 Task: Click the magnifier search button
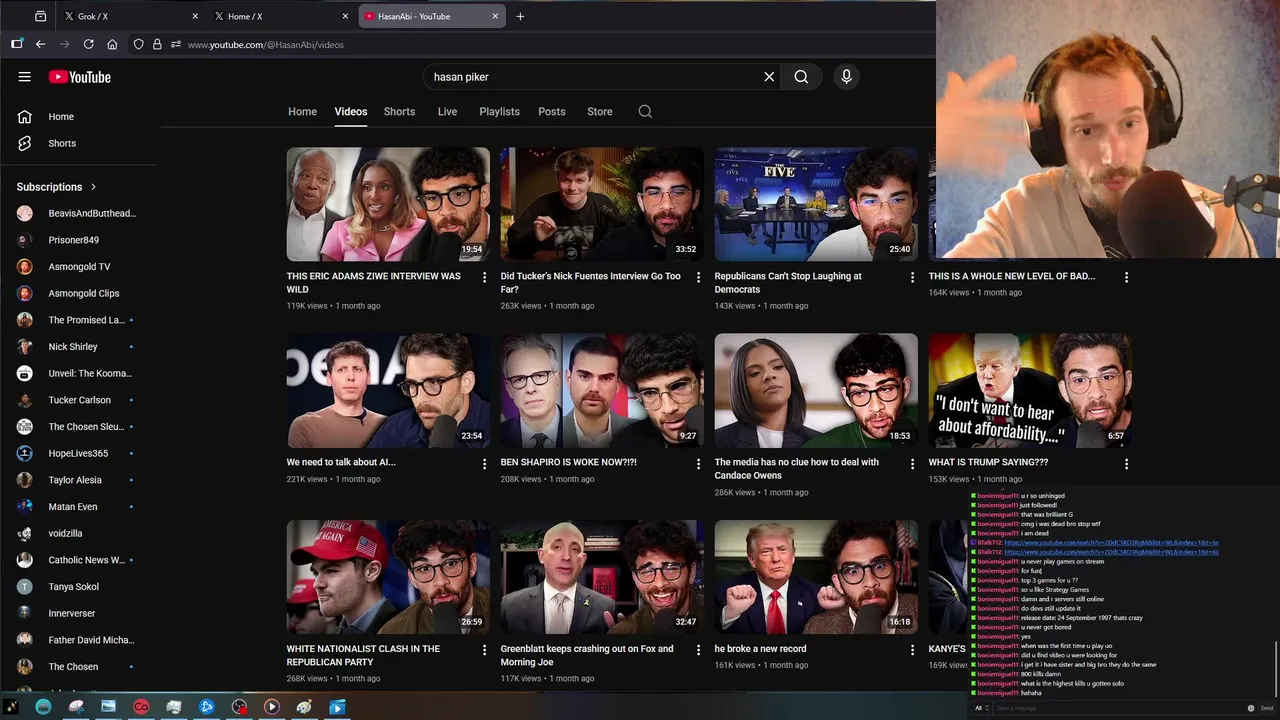pyautogui.click(x=801, y=77)
